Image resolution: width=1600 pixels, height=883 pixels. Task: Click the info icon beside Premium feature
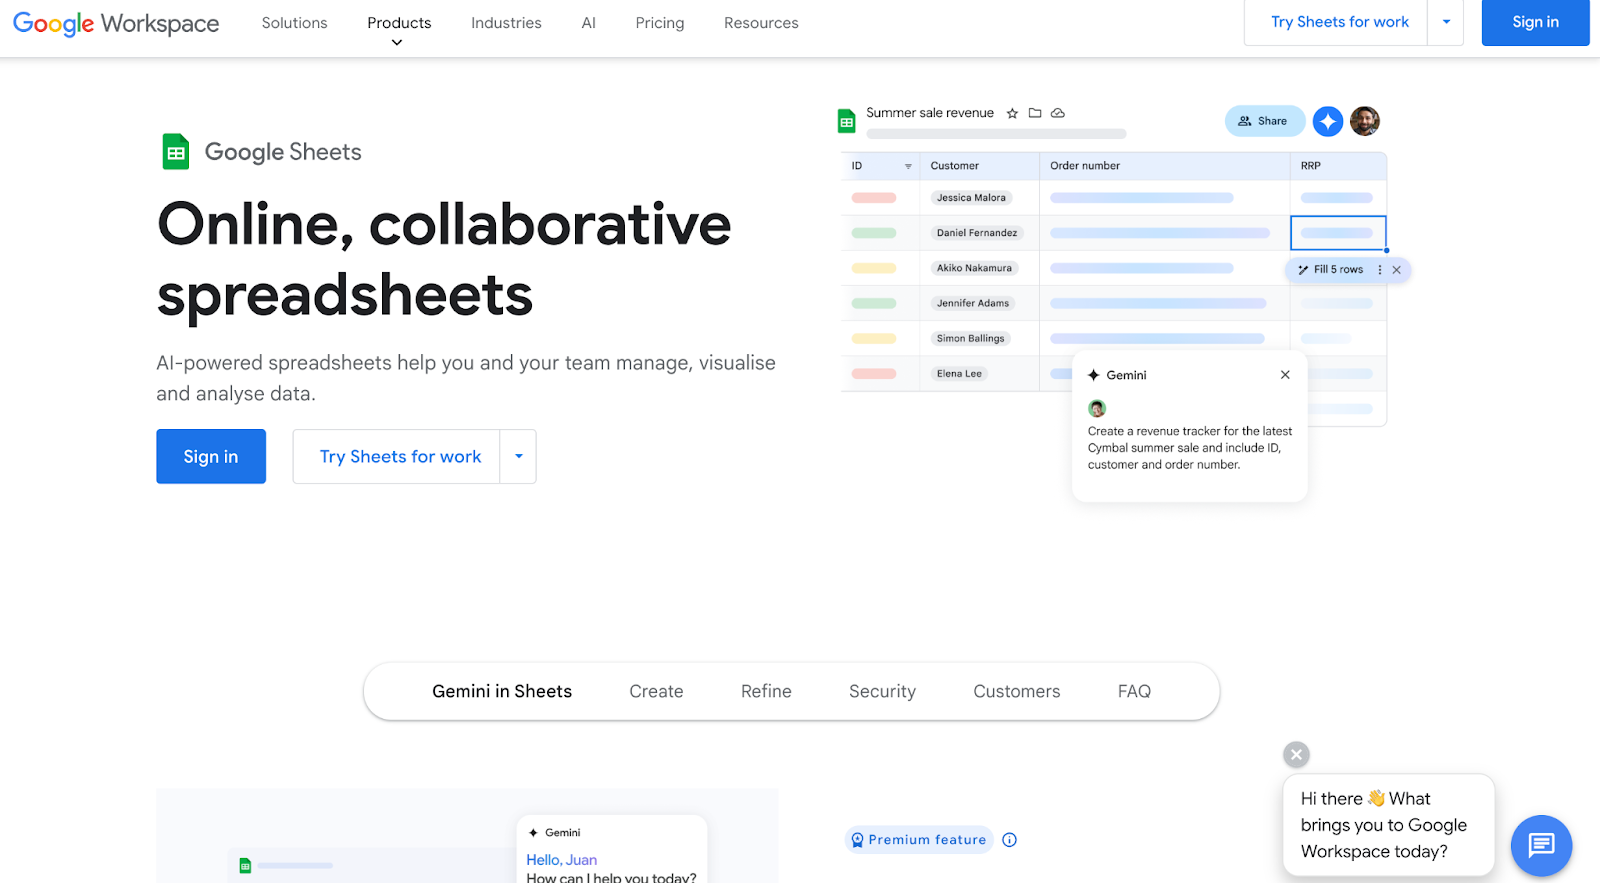[x=1010, y=840]
